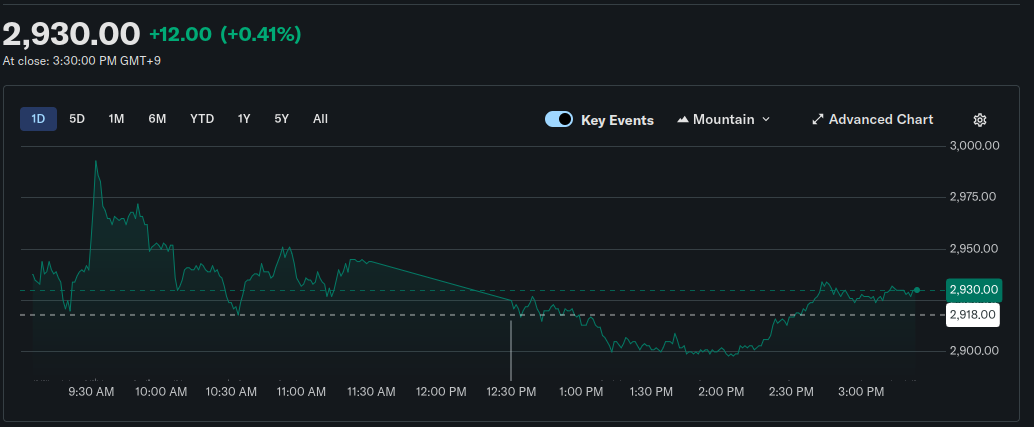Click the 2,975.00 axis label

pyautogui.click(x=973, y=197)
